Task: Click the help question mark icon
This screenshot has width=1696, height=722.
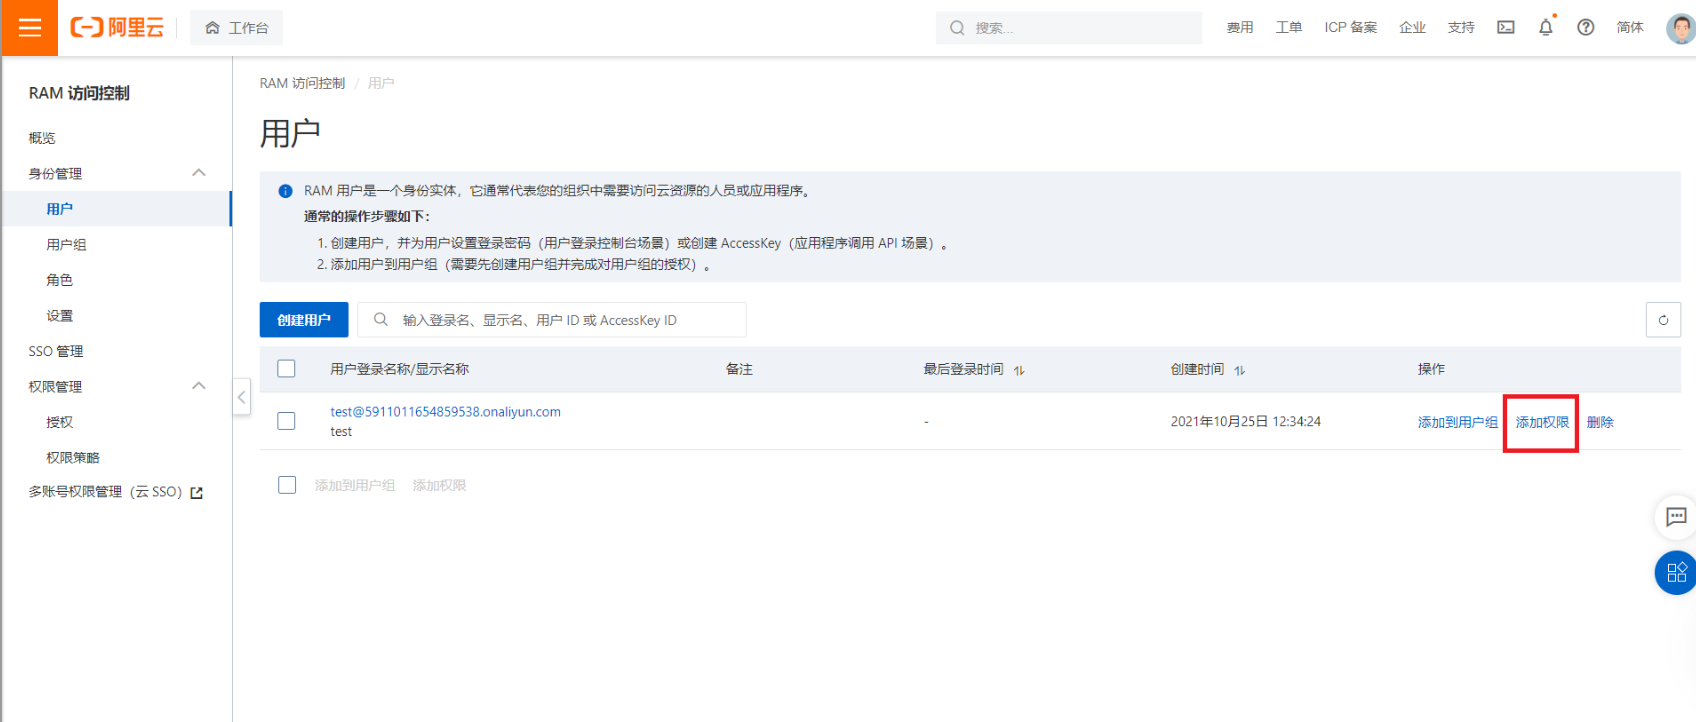Action: click(1585, 28)
